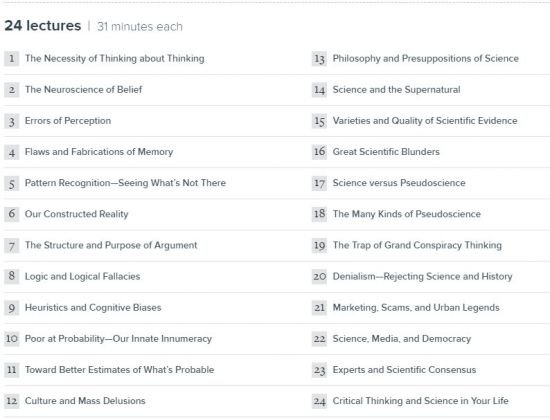Select the number 19 lecture badge

(x=319, y=245)
